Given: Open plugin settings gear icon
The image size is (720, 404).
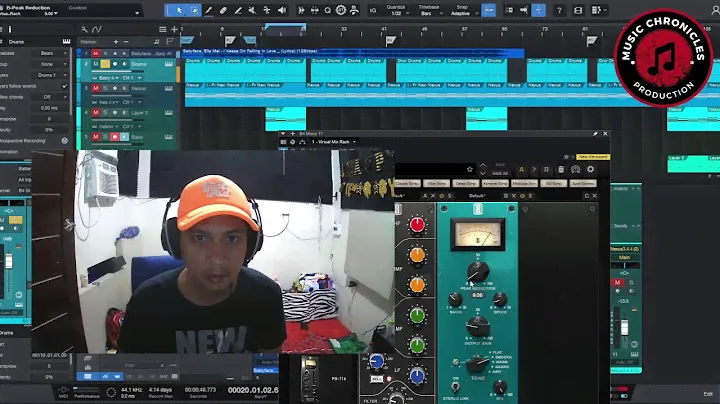Looking at the screenshot, I should 590,169.
